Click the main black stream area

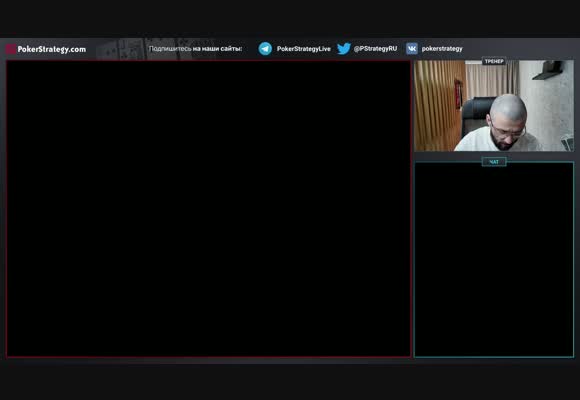209,209
